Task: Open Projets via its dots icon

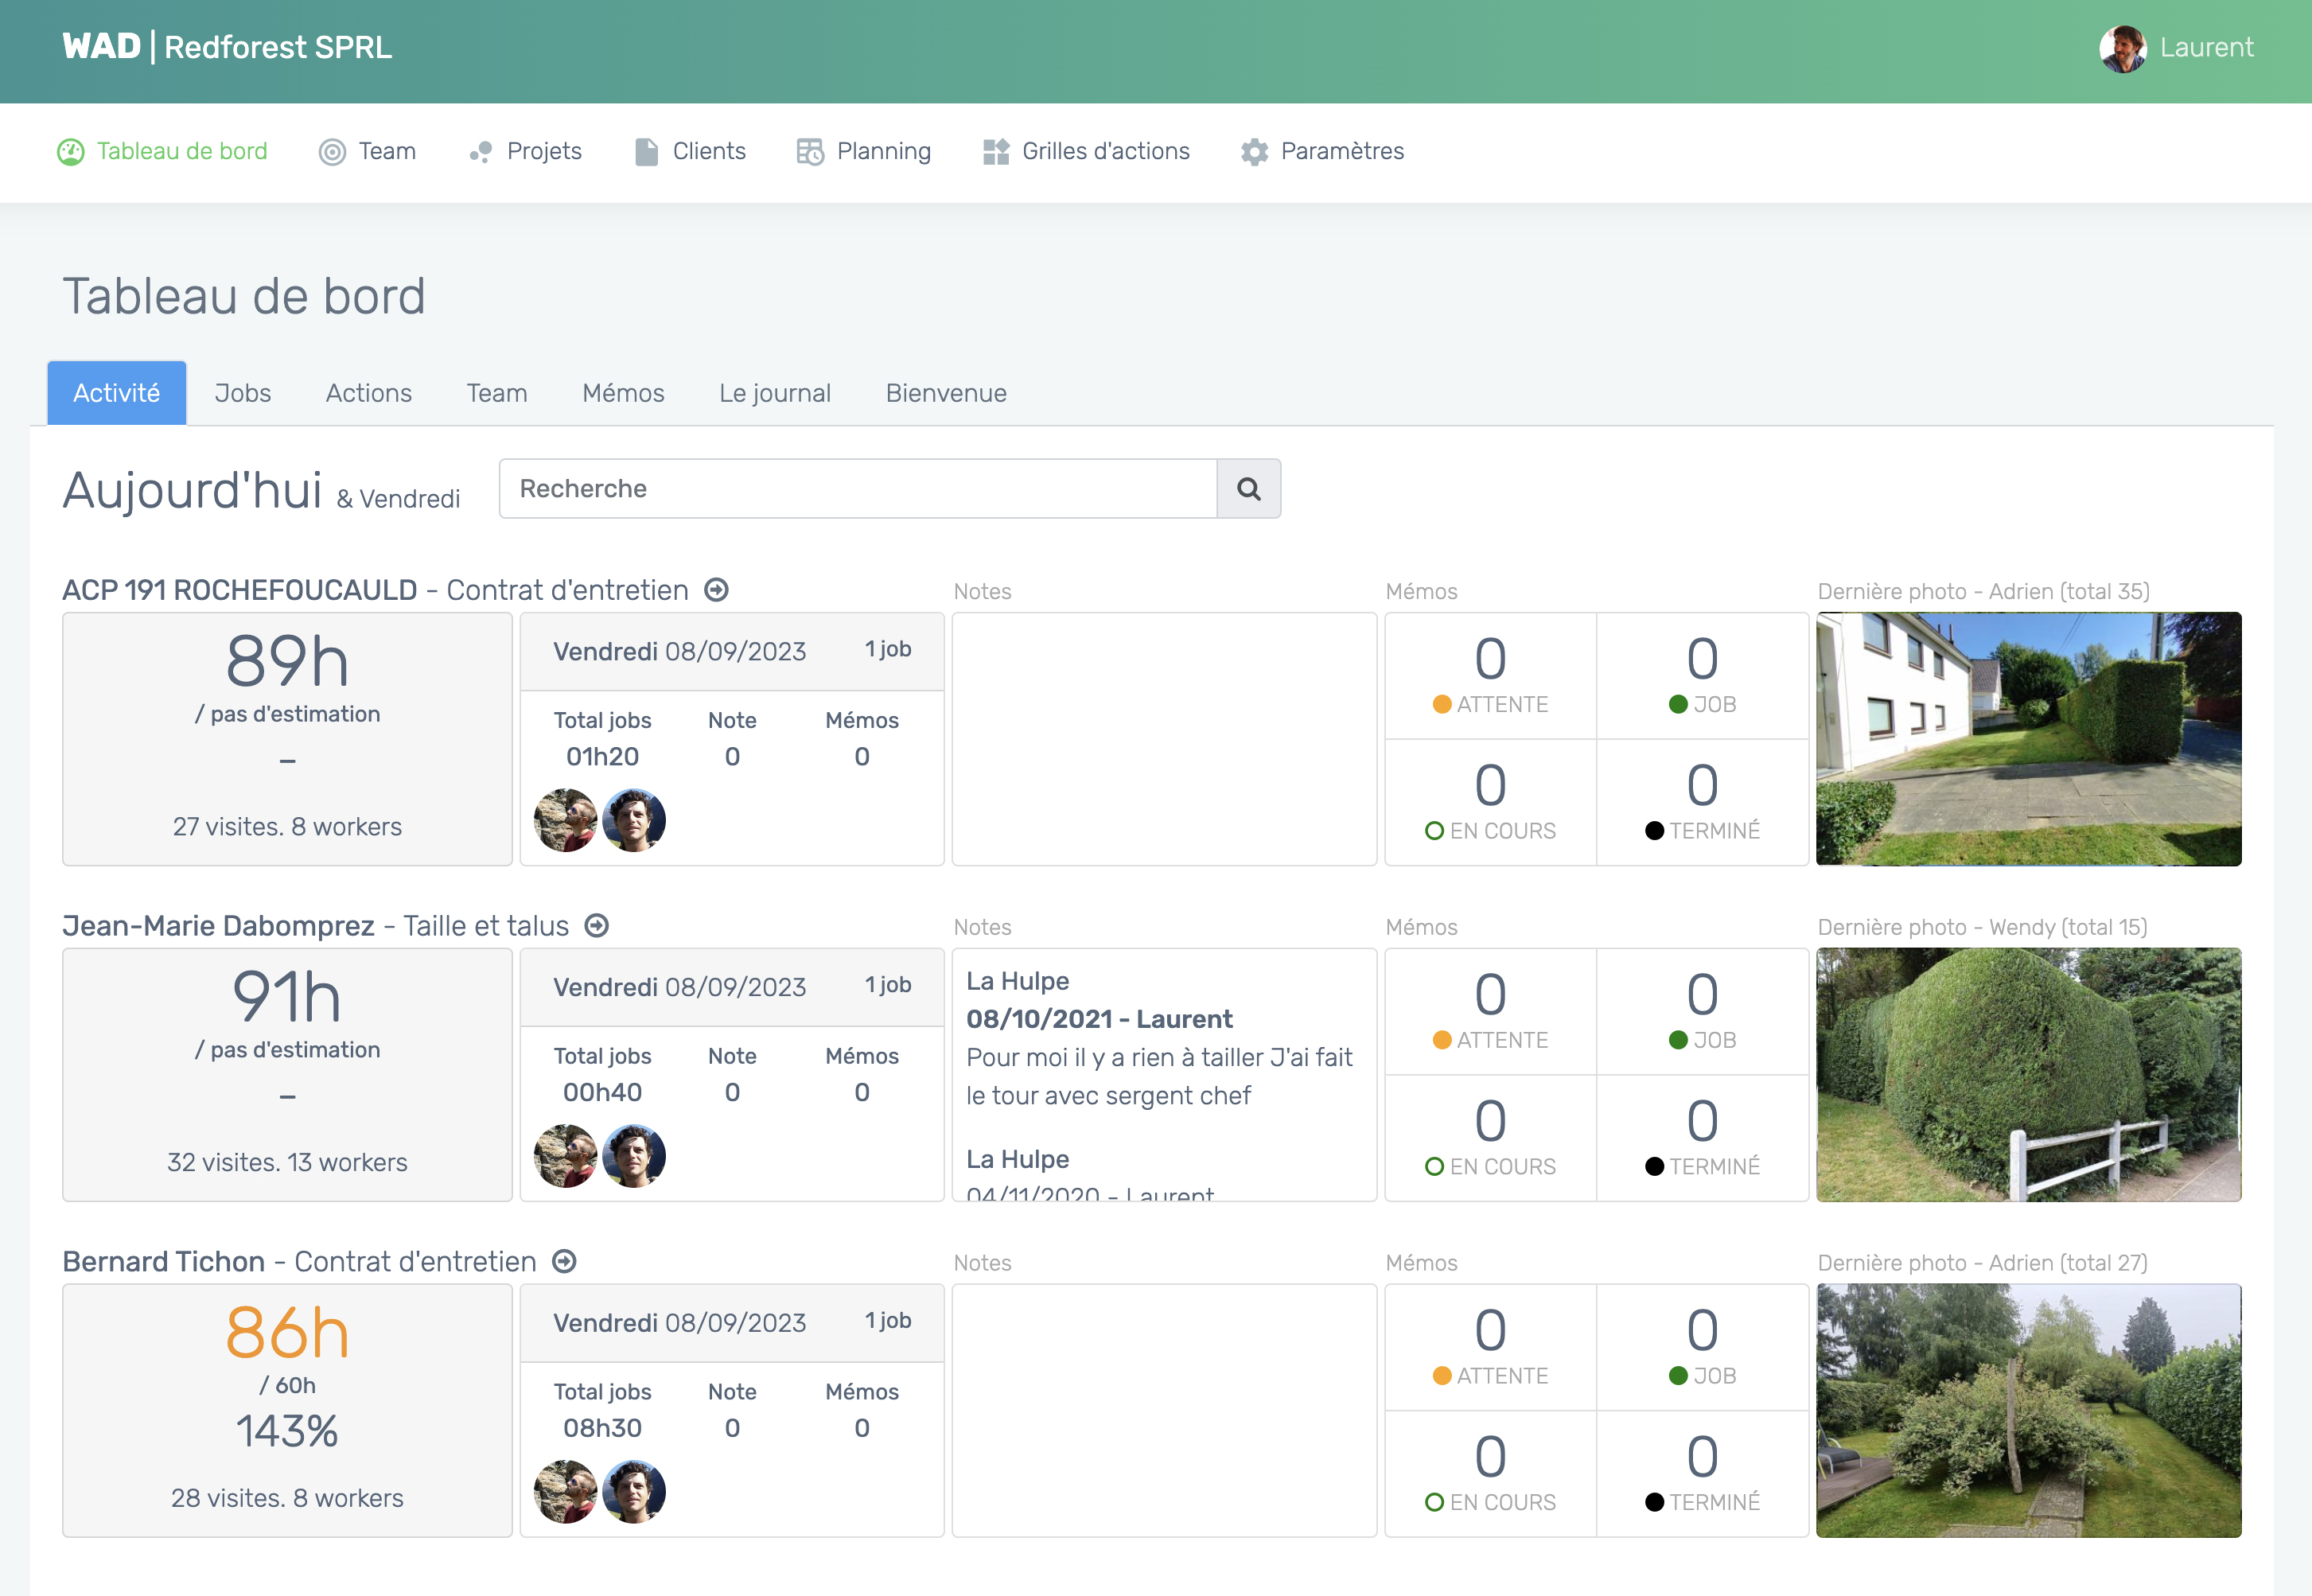Action: point(480,151)
